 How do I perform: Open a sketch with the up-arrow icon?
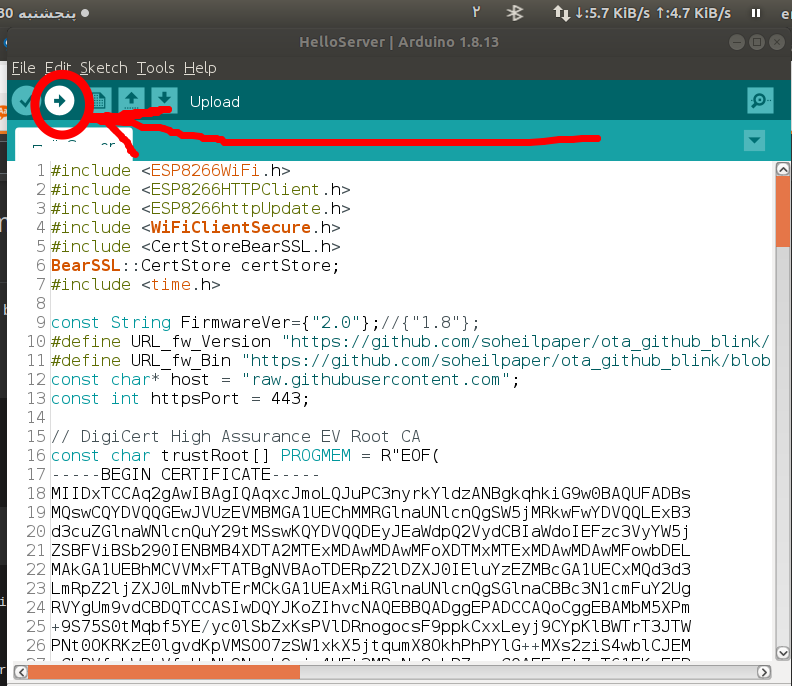pos(131,100)
